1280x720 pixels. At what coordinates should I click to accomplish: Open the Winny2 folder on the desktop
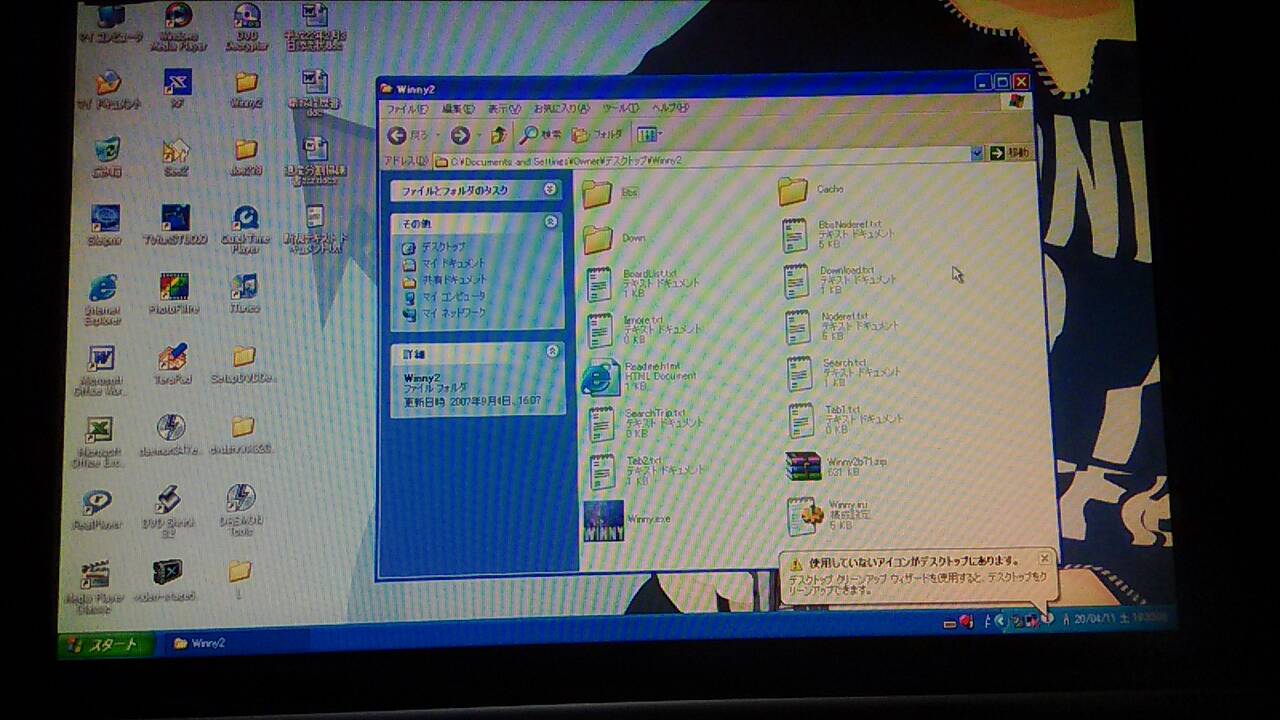pyautogui.click(x=246, y=89)
